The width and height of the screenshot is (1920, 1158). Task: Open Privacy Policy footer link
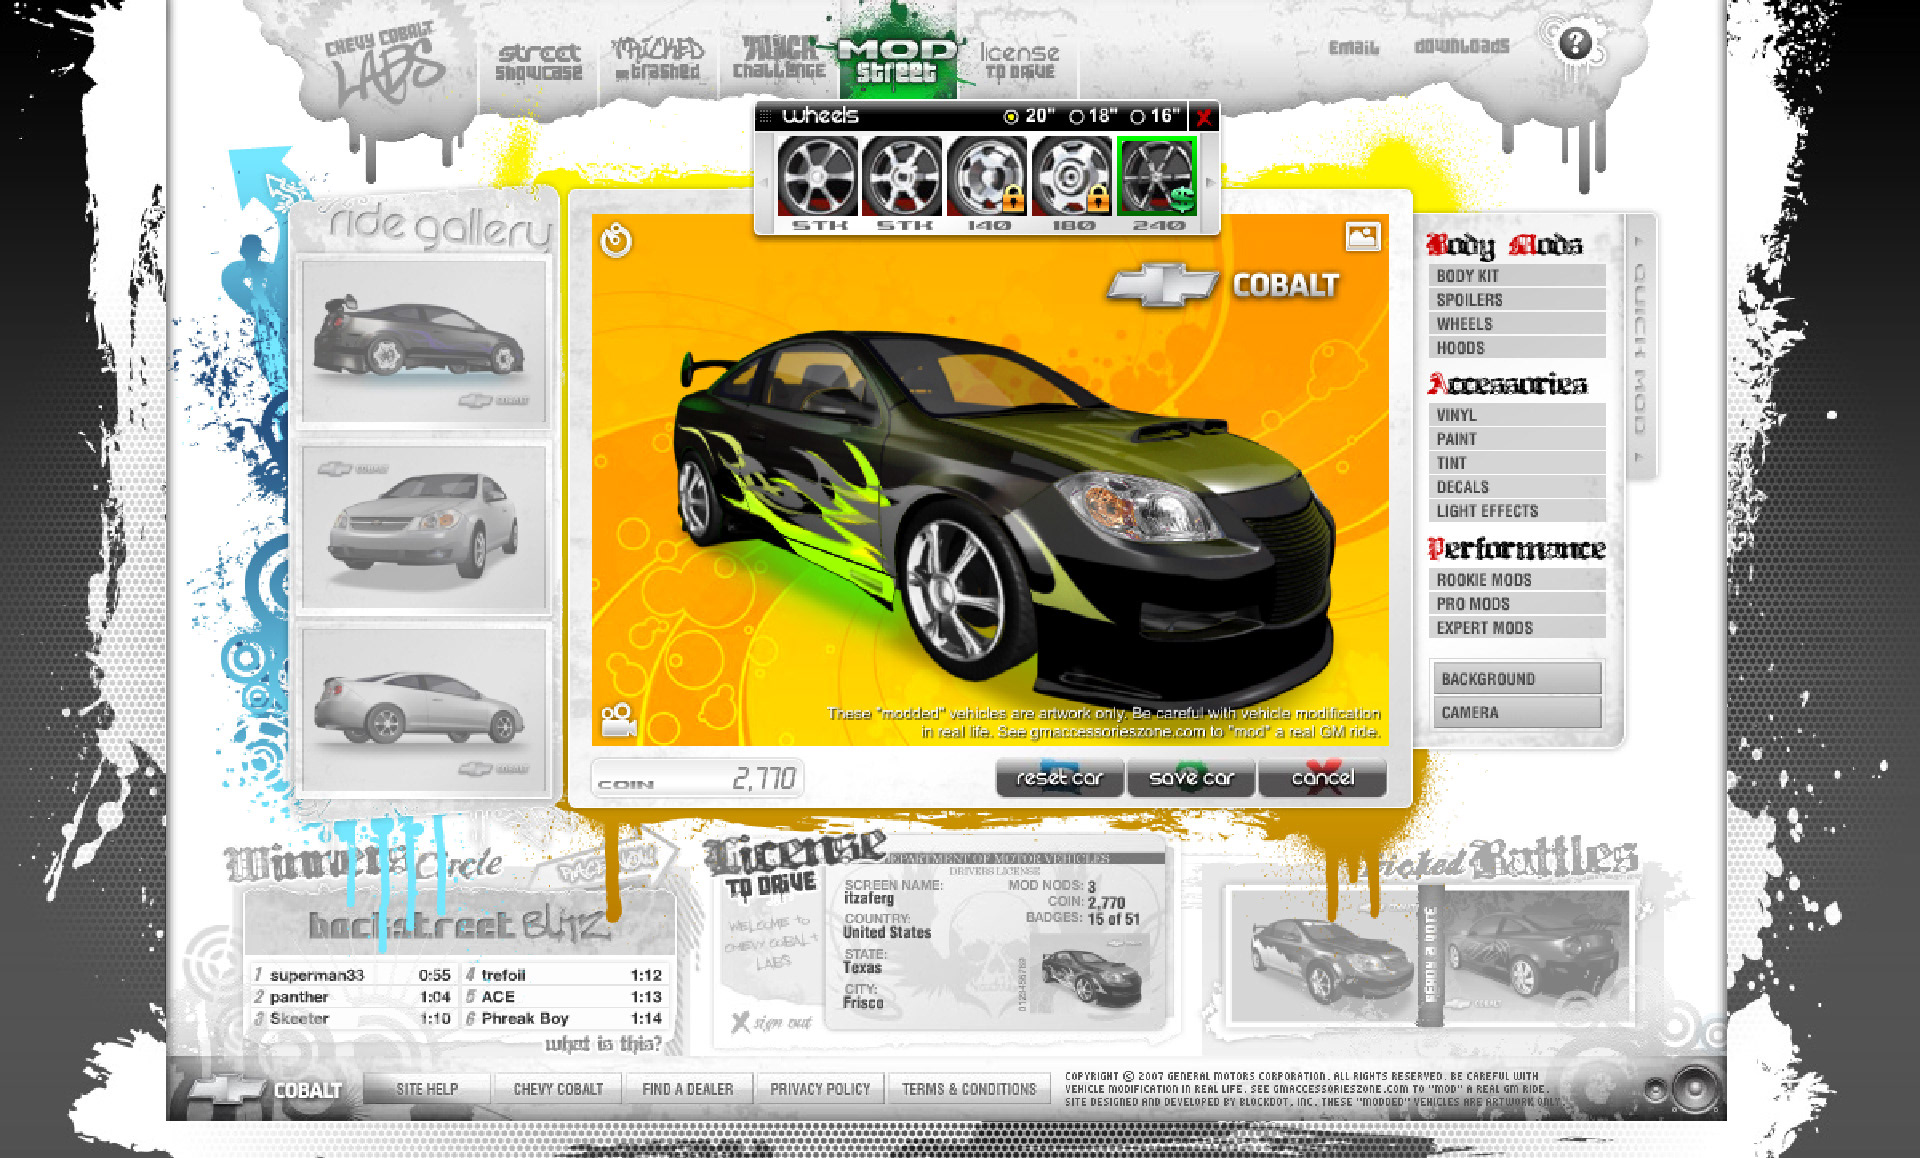coord(820,1089)
